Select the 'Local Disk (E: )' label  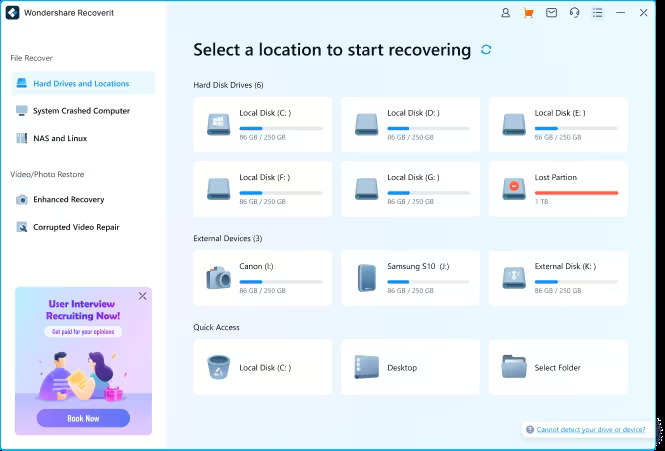pos(560,113)
